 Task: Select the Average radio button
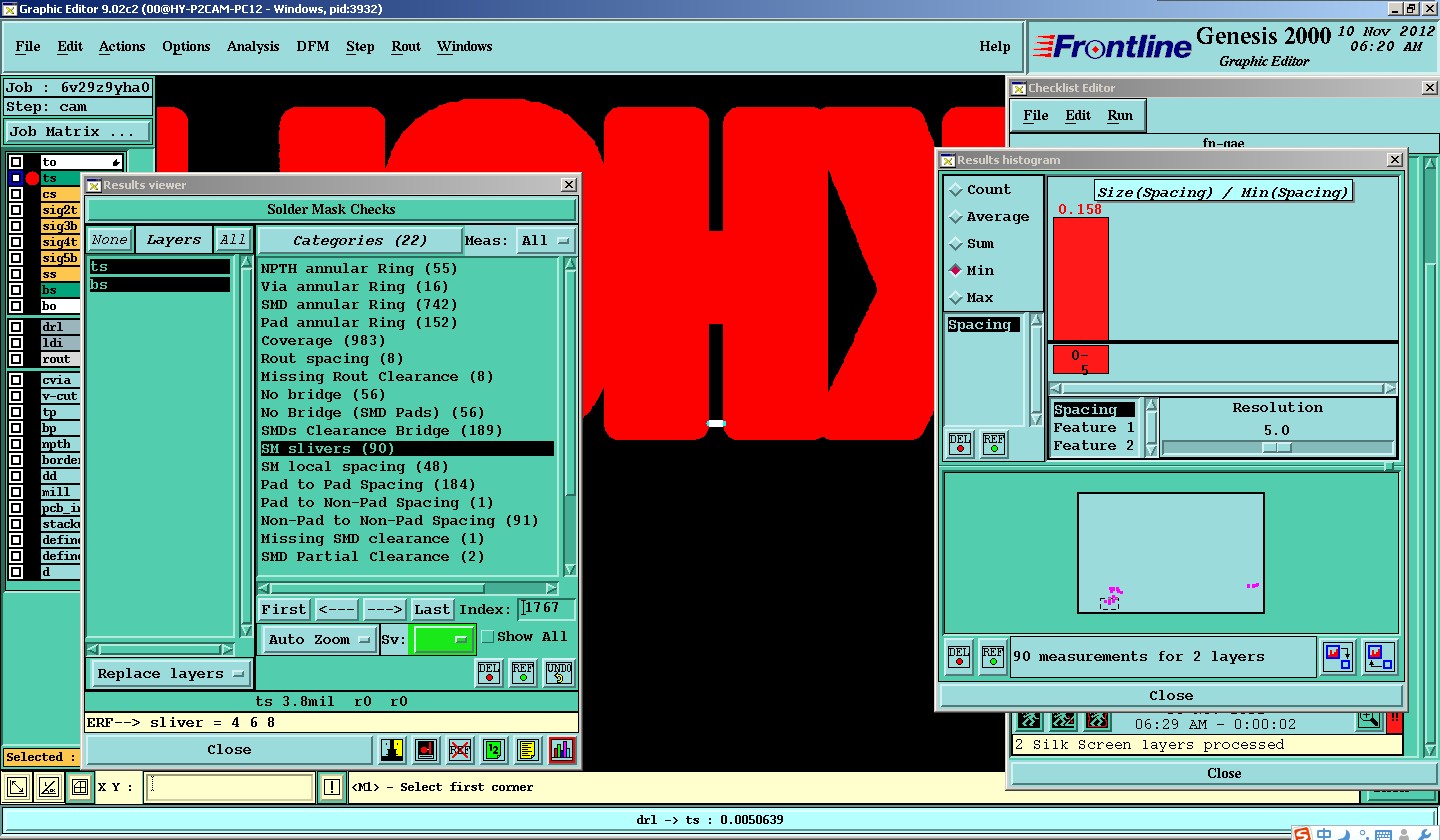click(x=956, y=216)
